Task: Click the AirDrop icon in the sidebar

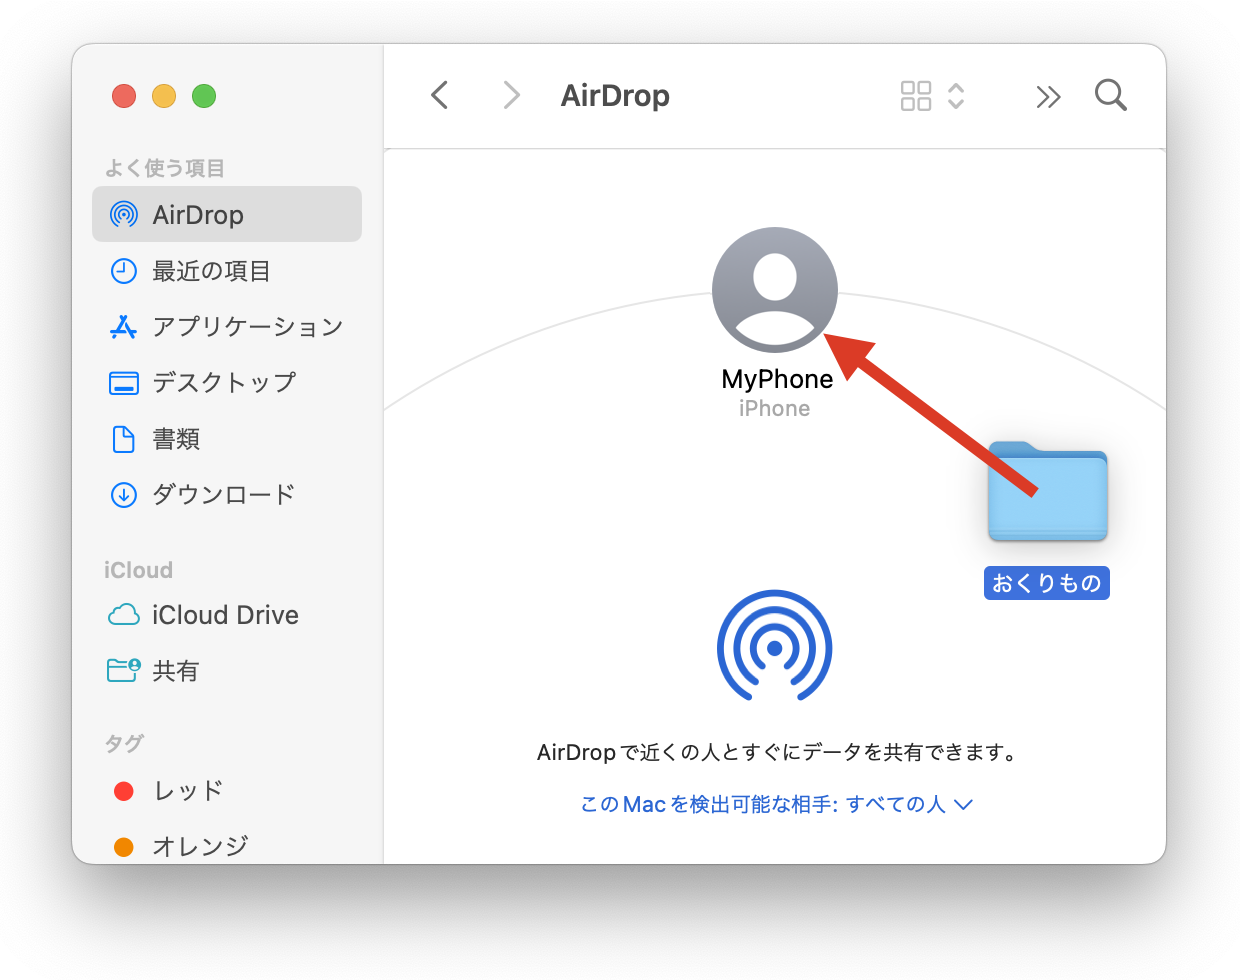Action: 124,214
